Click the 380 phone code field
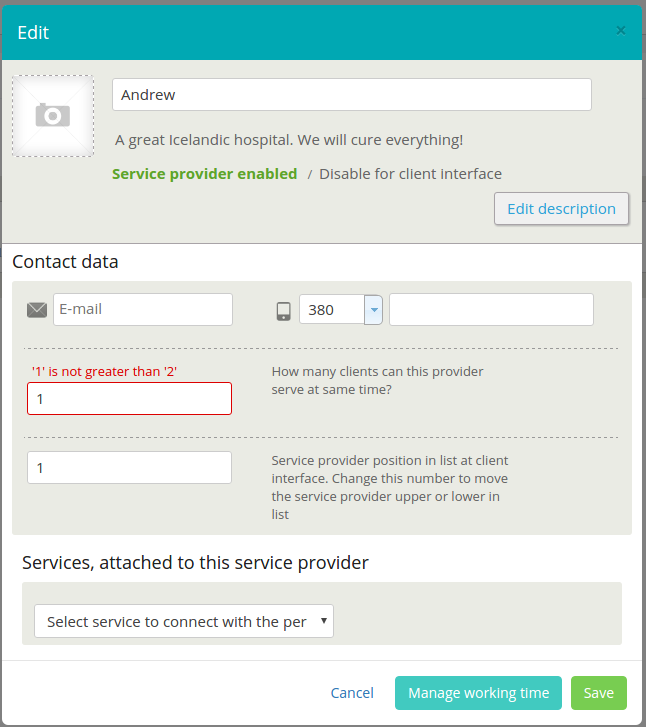This screenshot has height=727, width=646. (332, 310)
